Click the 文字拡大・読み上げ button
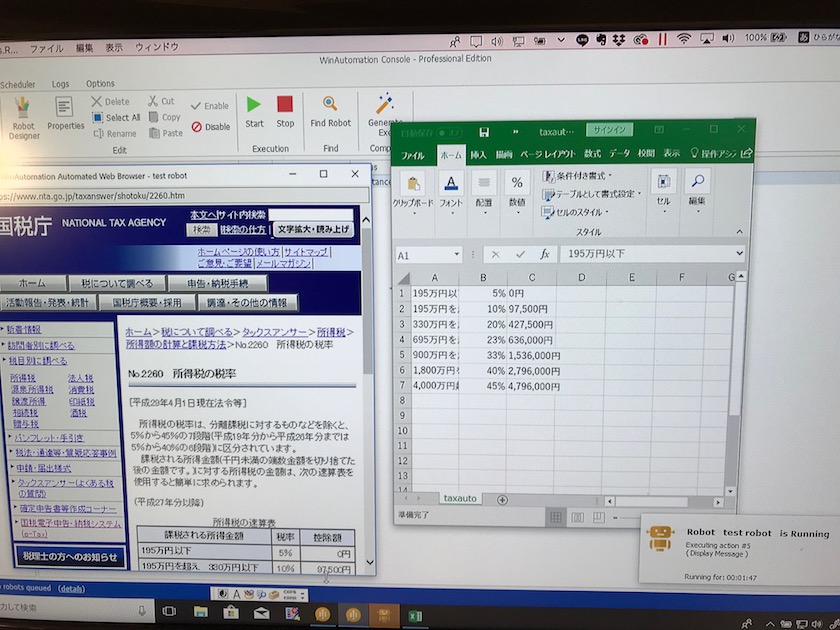Image resolution: width=840 pixels, height=630 pixels. [x=313, y=229]
